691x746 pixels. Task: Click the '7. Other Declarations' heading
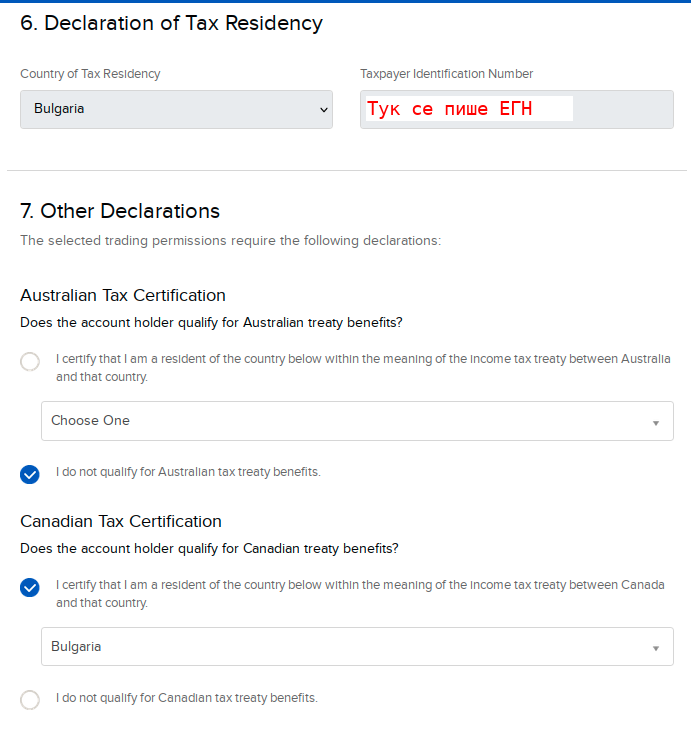(x=120, y=211)
